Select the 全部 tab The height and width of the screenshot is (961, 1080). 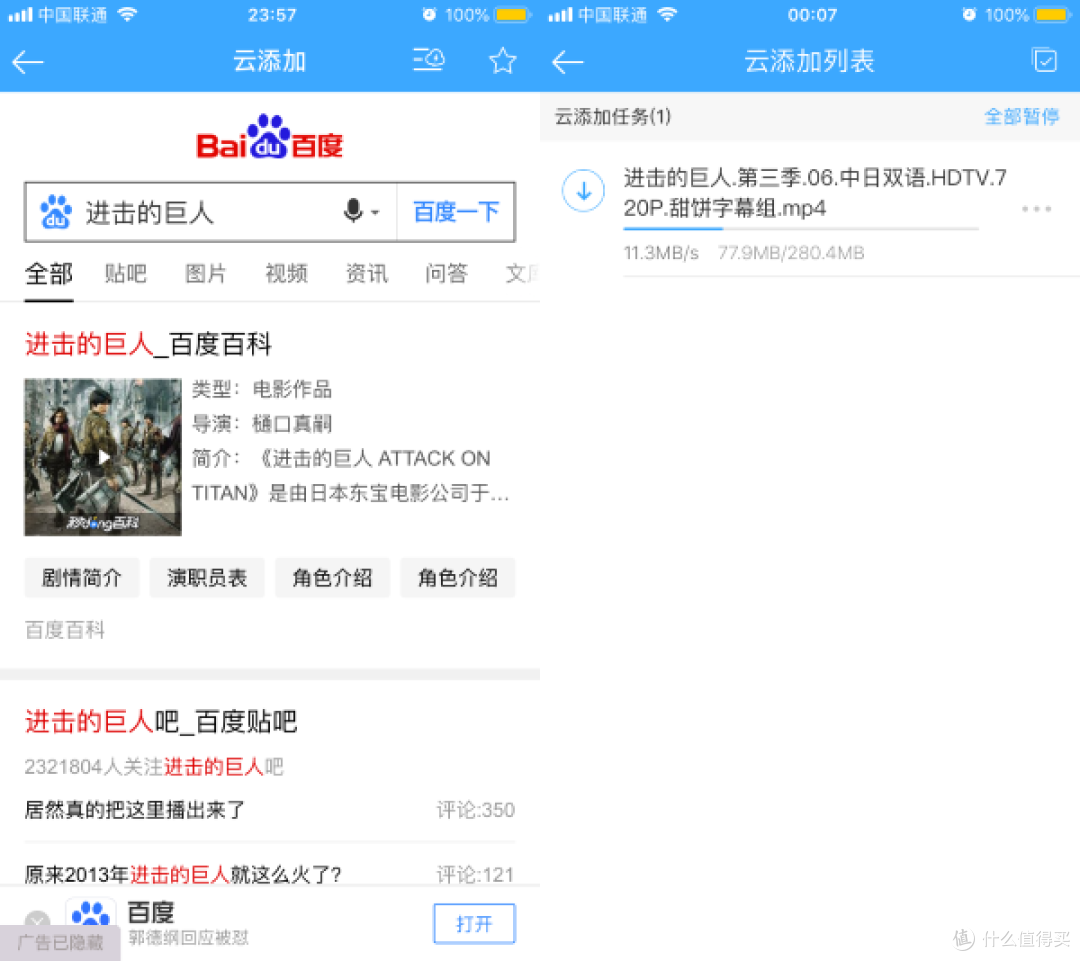click(x=48, y=274)
